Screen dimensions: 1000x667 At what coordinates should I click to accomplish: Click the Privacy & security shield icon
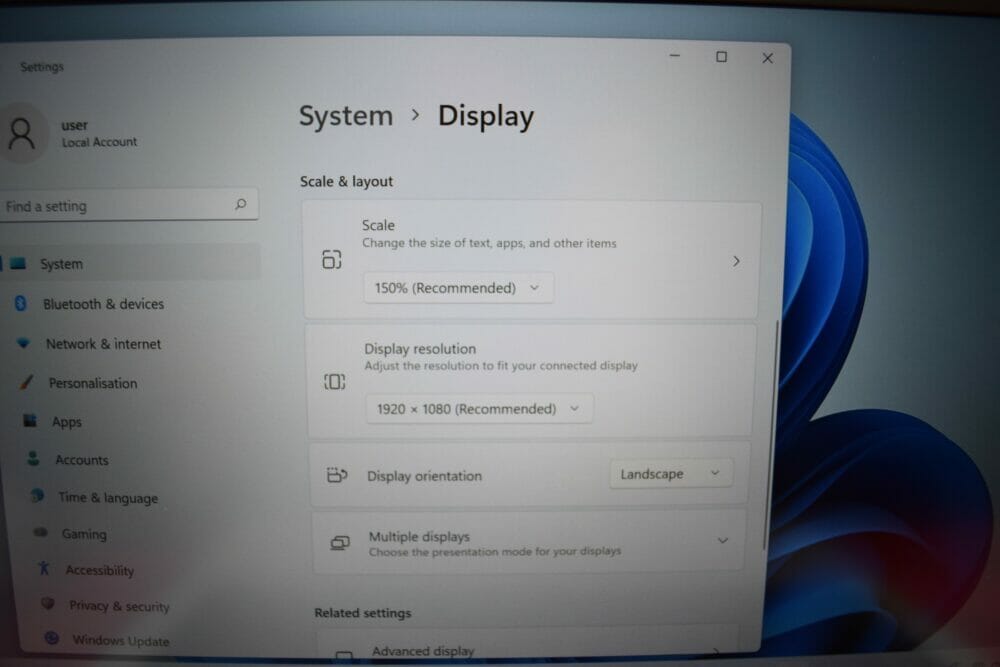click(x=48, y=603)
